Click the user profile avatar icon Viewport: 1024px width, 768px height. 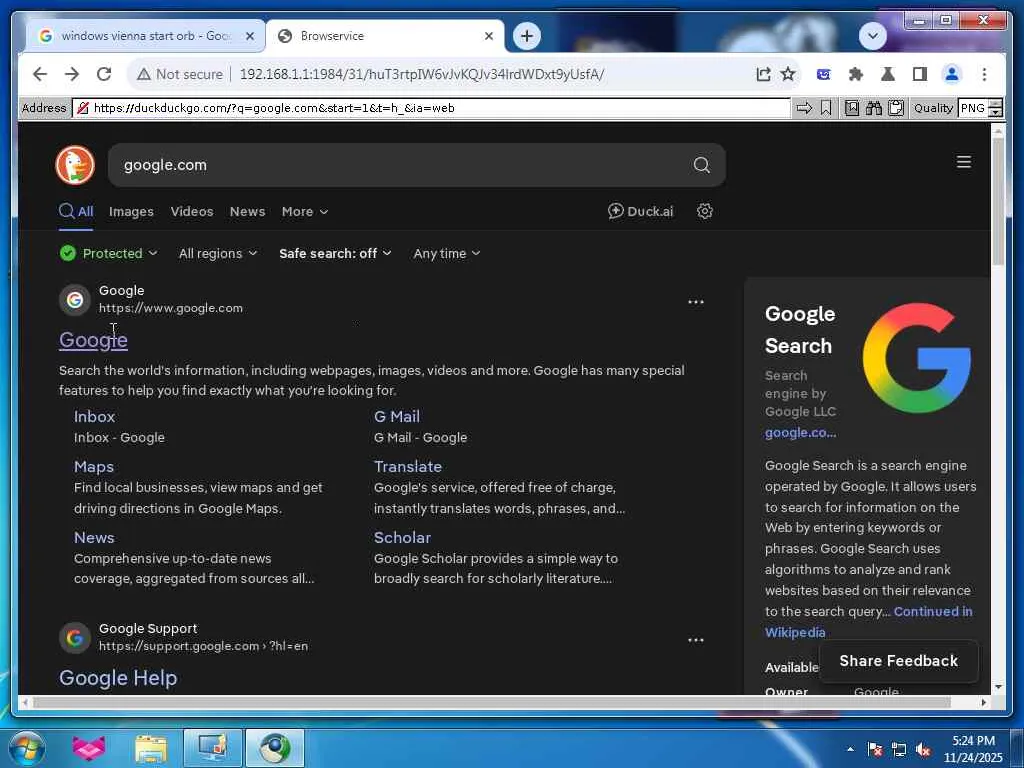(952, 74)
